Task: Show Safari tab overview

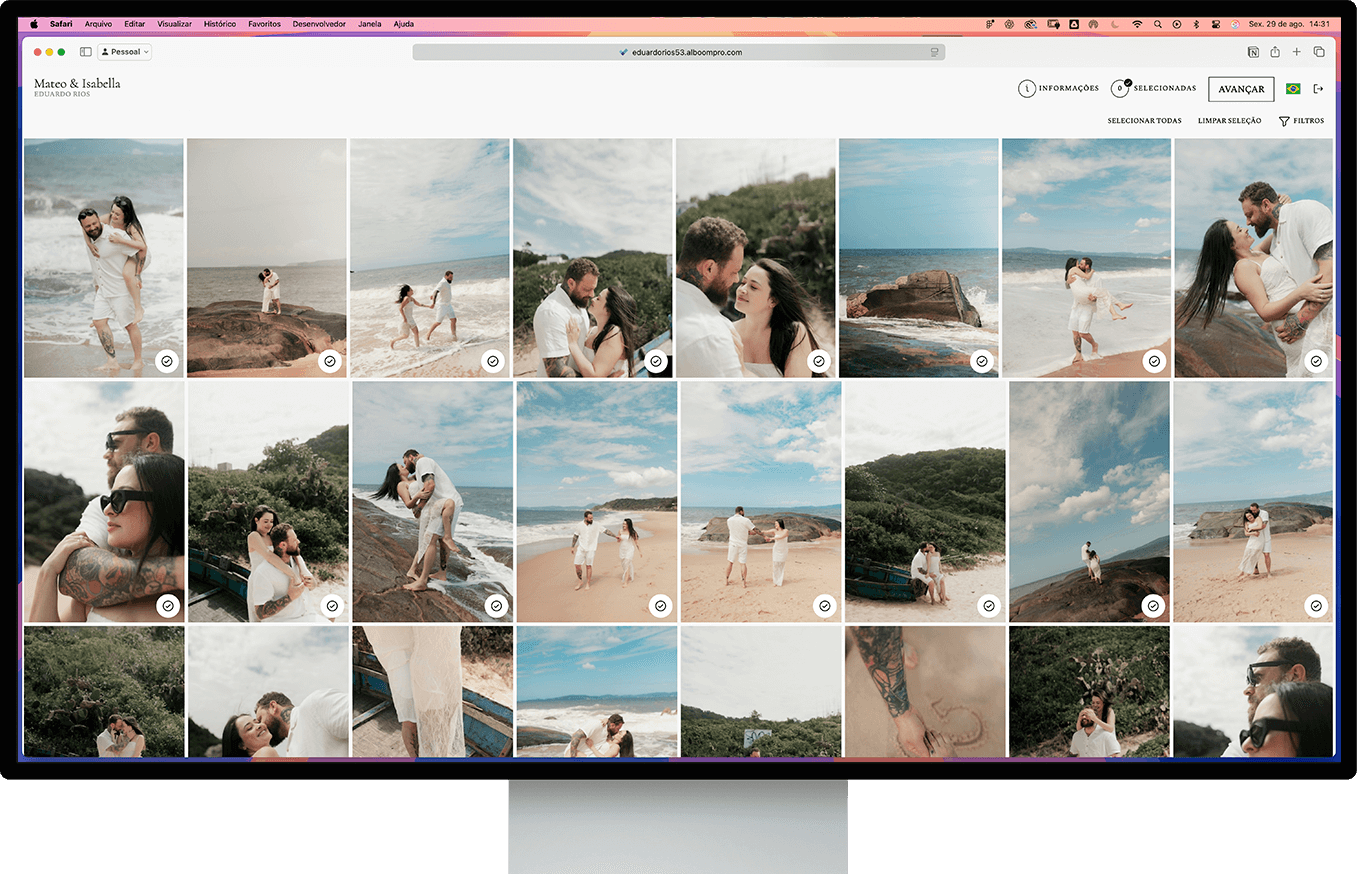Action: click(x=1319, y=52)
